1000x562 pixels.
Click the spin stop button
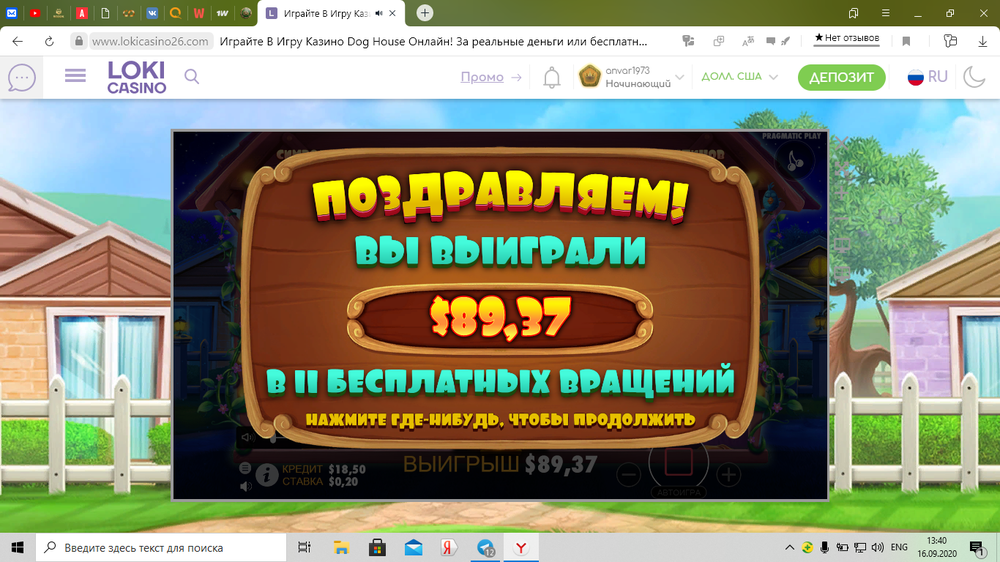coord(679,463)
